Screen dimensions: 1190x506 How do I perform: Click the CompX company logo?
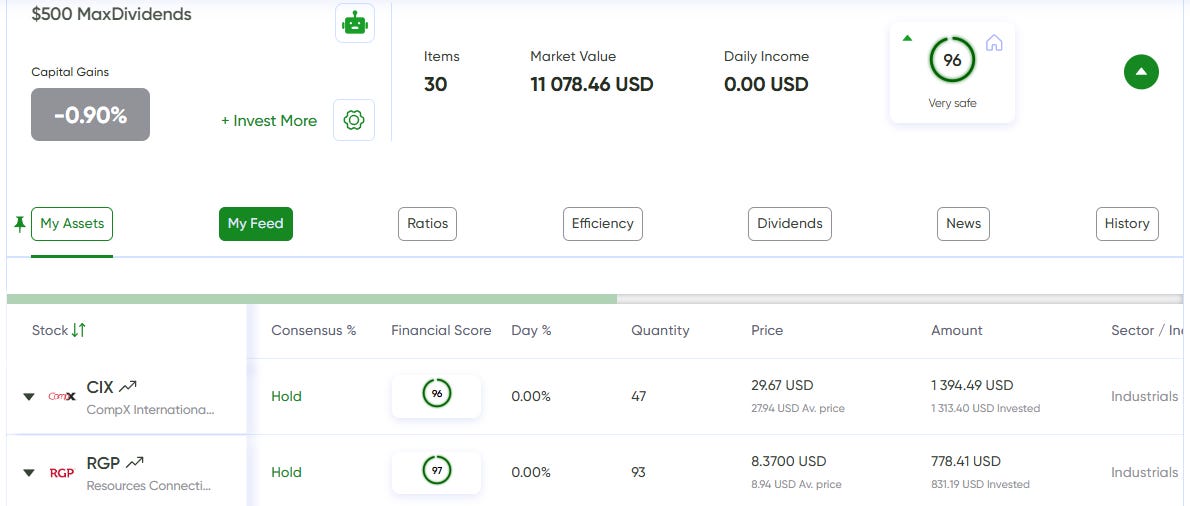click(x=62, y=396)
